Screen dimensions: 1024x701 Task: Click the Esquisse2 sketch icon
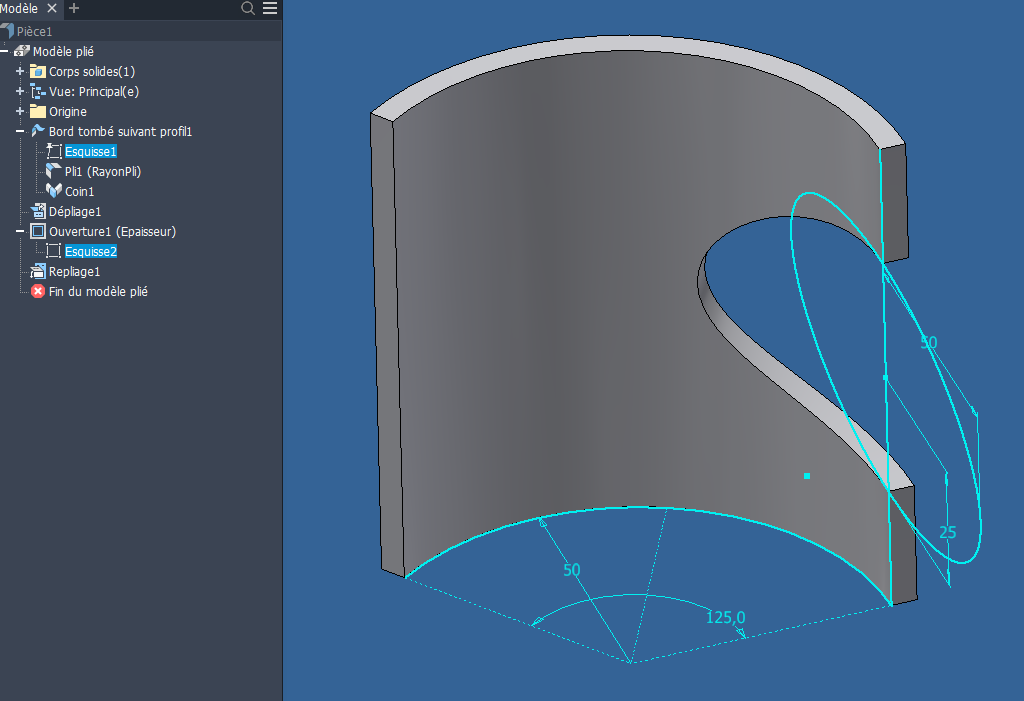point(54,251)
